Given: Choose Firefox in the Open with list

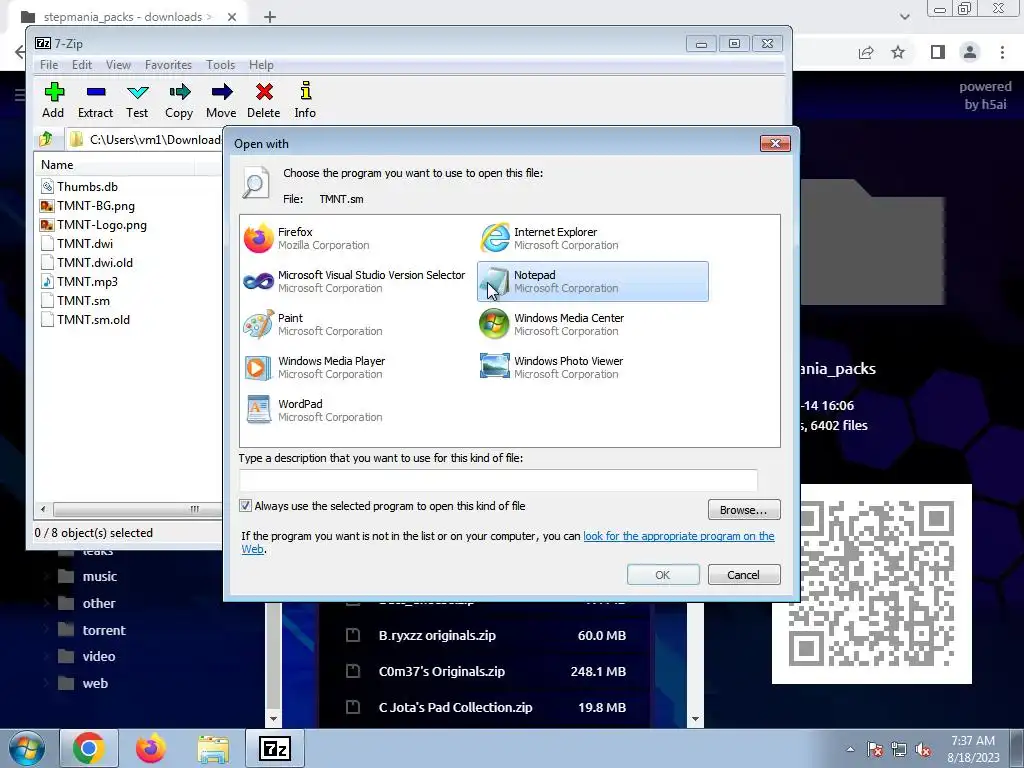Looking at the screenshot, I should pos(358,238).
